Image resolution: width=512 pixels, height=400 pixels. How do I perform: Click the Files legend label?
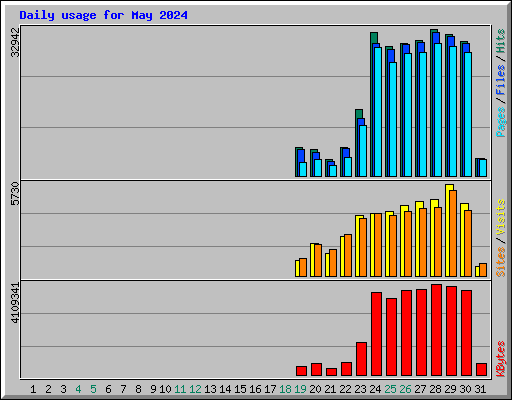tap(501, 80)
